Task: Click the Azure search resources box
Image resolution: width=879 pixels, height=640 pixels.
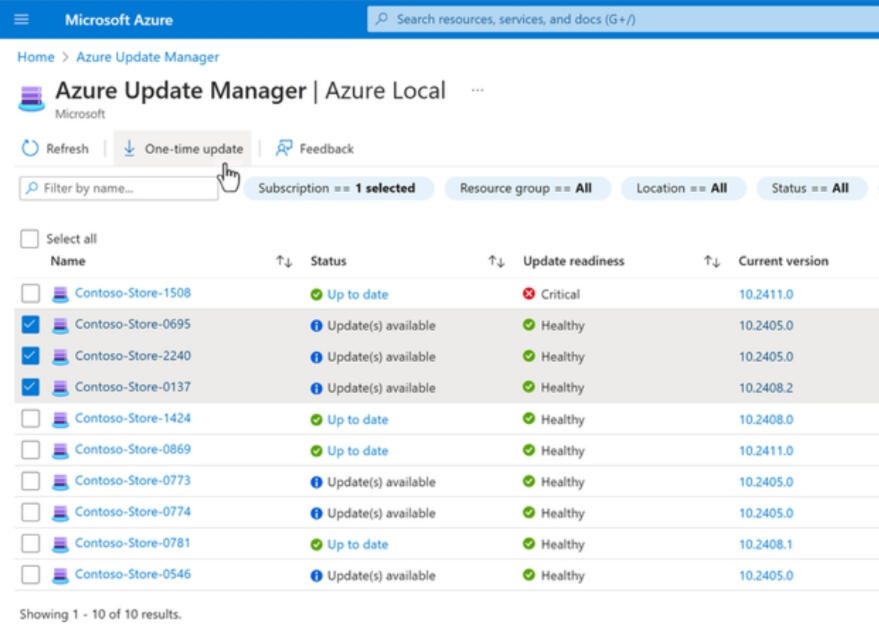Action: click(620, 19)
